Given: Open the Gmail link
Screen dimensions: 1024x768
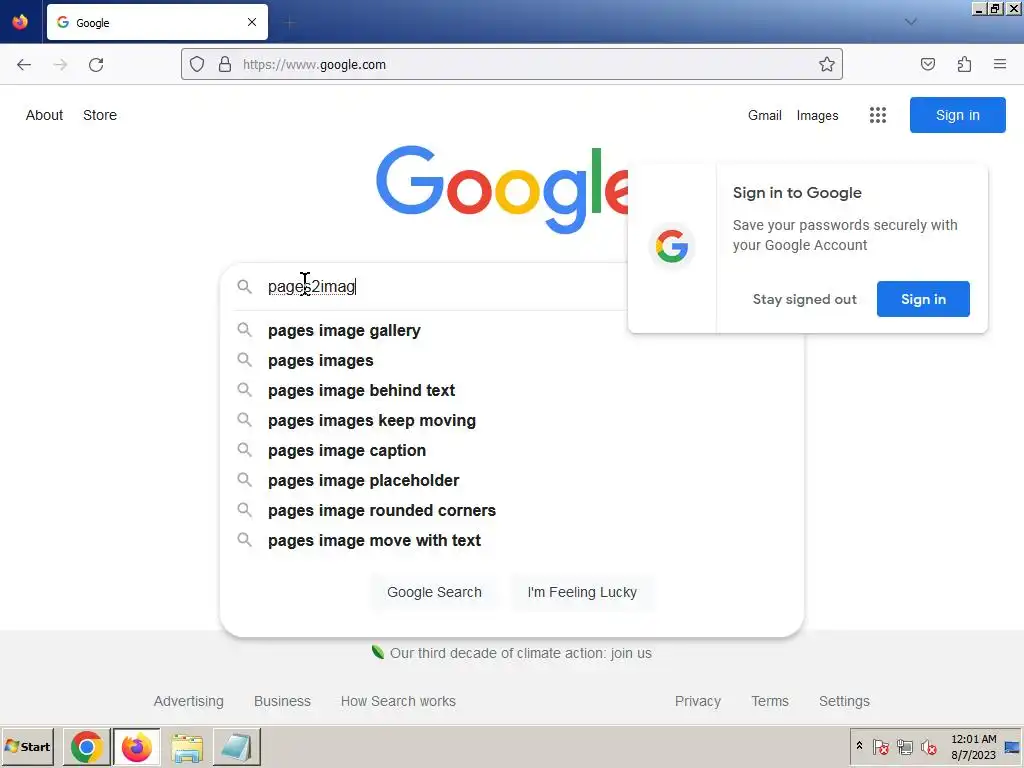Looking at the screenshot, I should [x=765, y=115].
